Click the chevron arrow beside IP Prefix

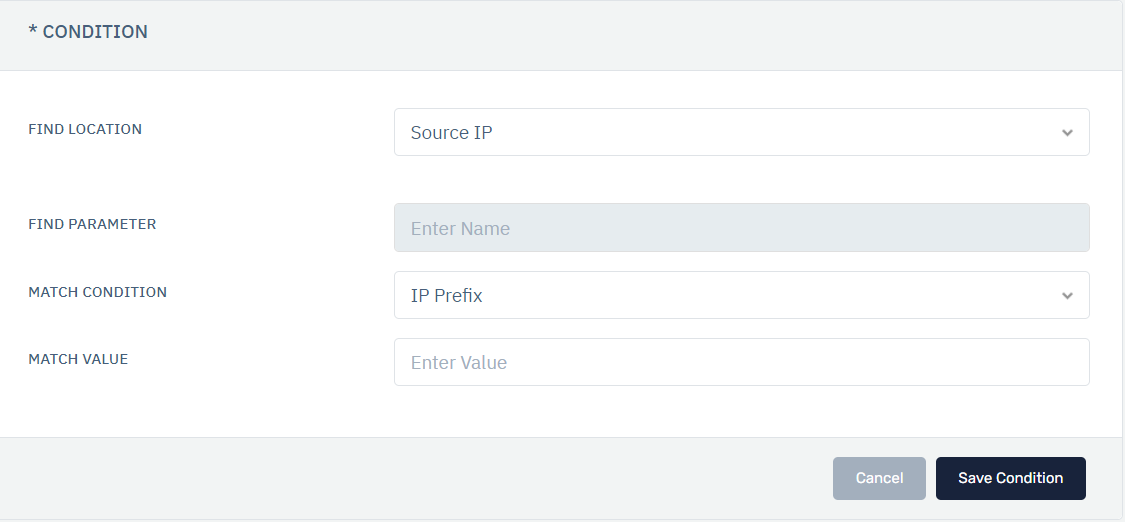tap(1067, 295)
